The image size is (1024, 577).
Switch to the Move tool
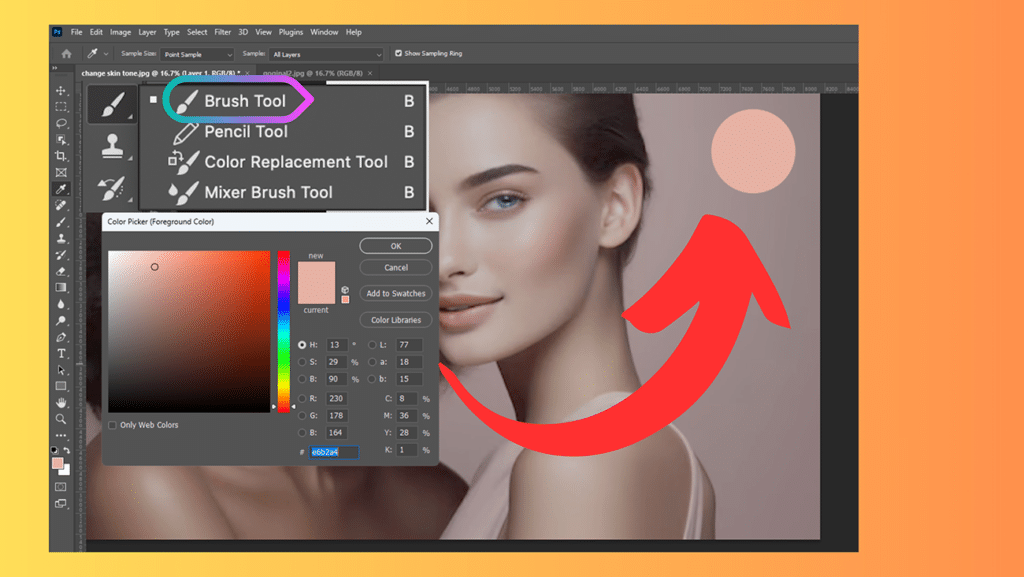[x=62, y=91]
